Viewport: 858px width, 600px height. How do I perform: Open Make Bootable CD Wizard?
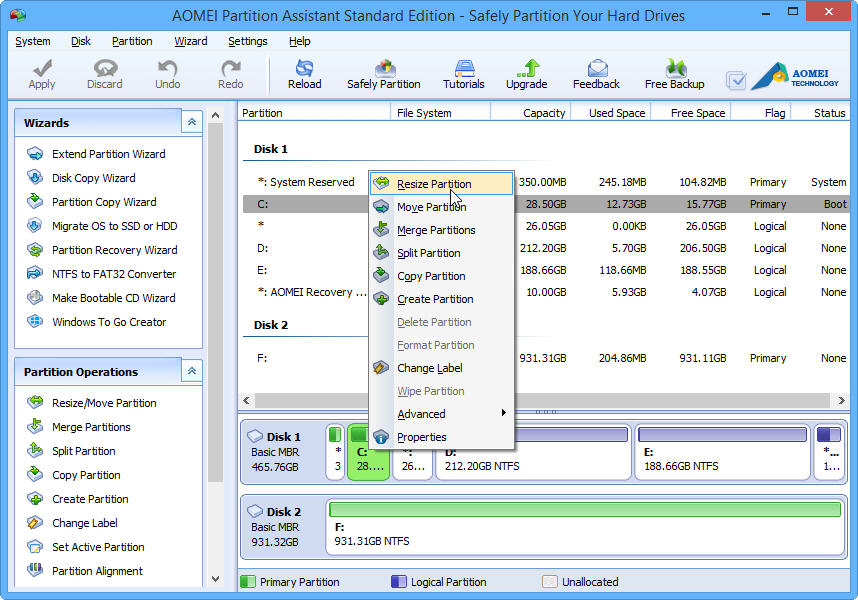click(x=113, y=299)
